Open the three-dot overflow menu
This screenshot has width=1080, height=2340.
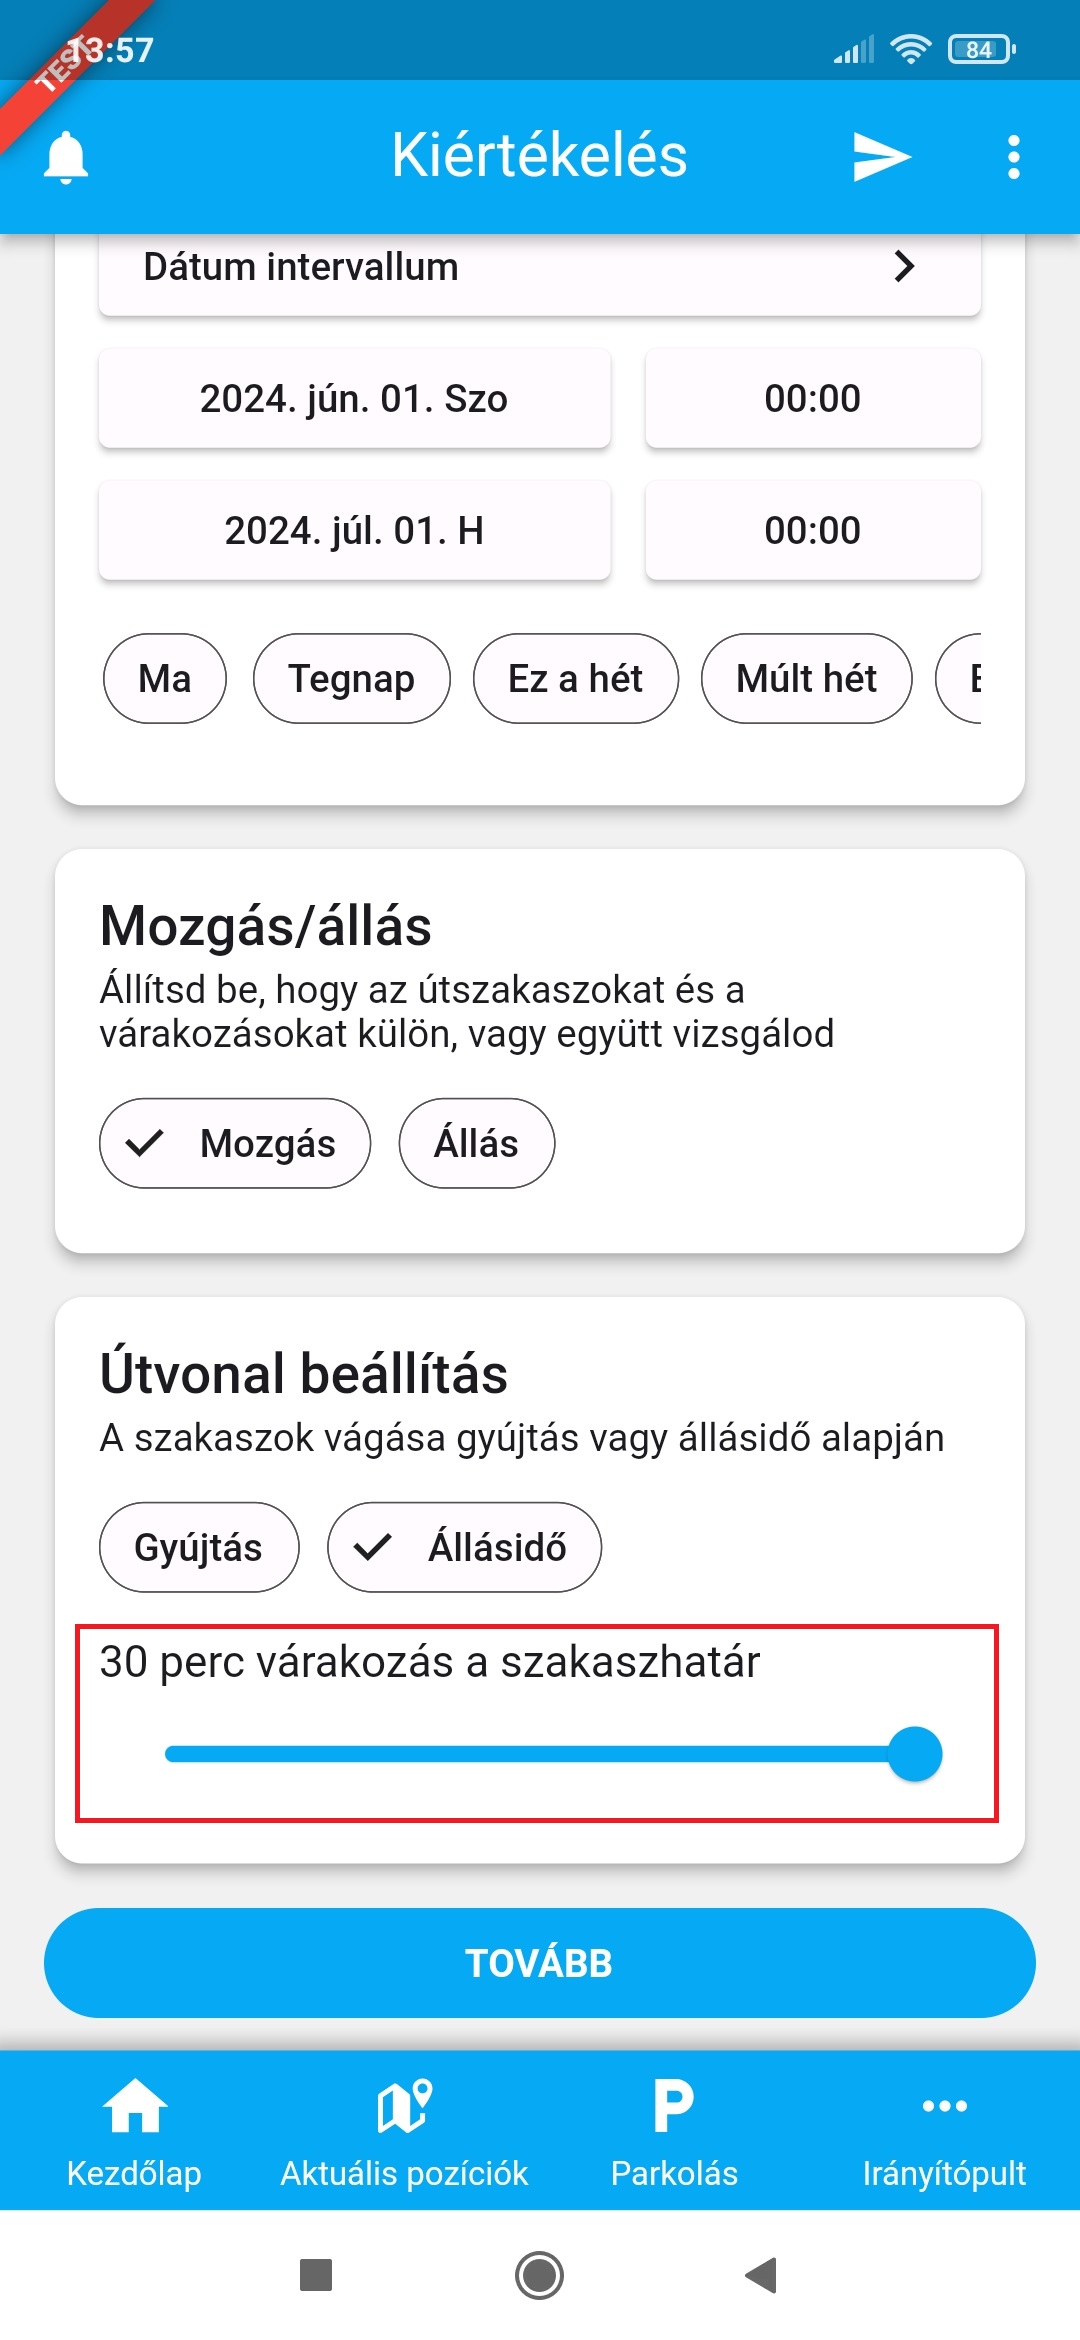(x=1013, y=157)
